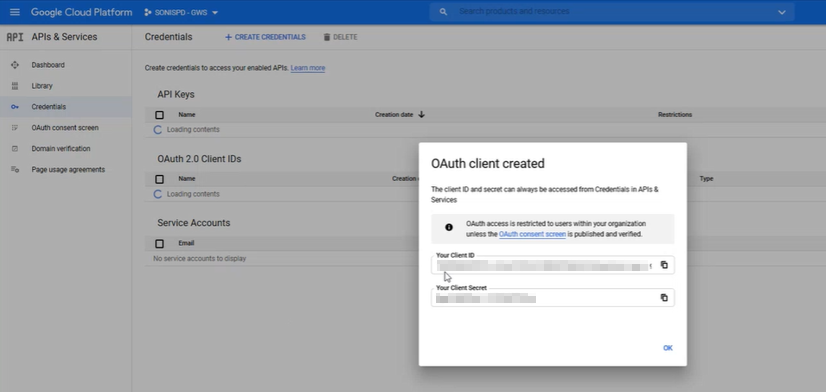Open the SONISPD - GWS project selector
The width and height of the screenshot is (826, 392).
coord(181,13)
